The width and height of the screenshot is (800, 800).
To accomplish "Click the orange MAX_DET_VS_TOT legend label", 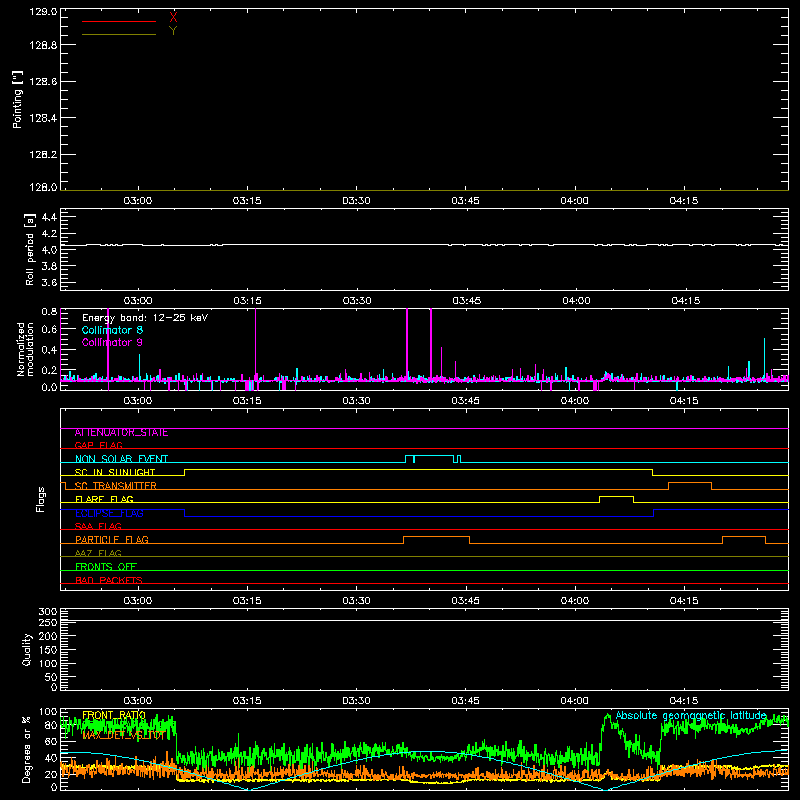I will tap(123, 735).
